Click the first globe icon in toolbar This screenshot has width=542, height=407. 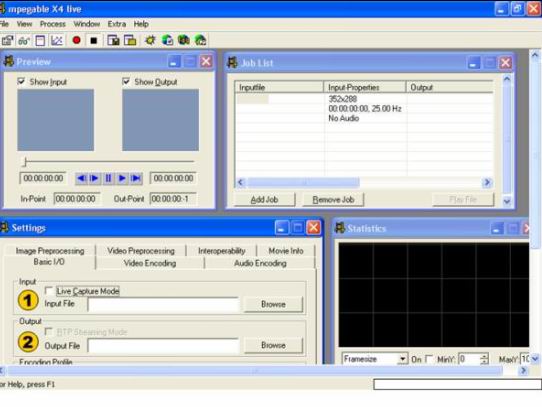[167, 40]
